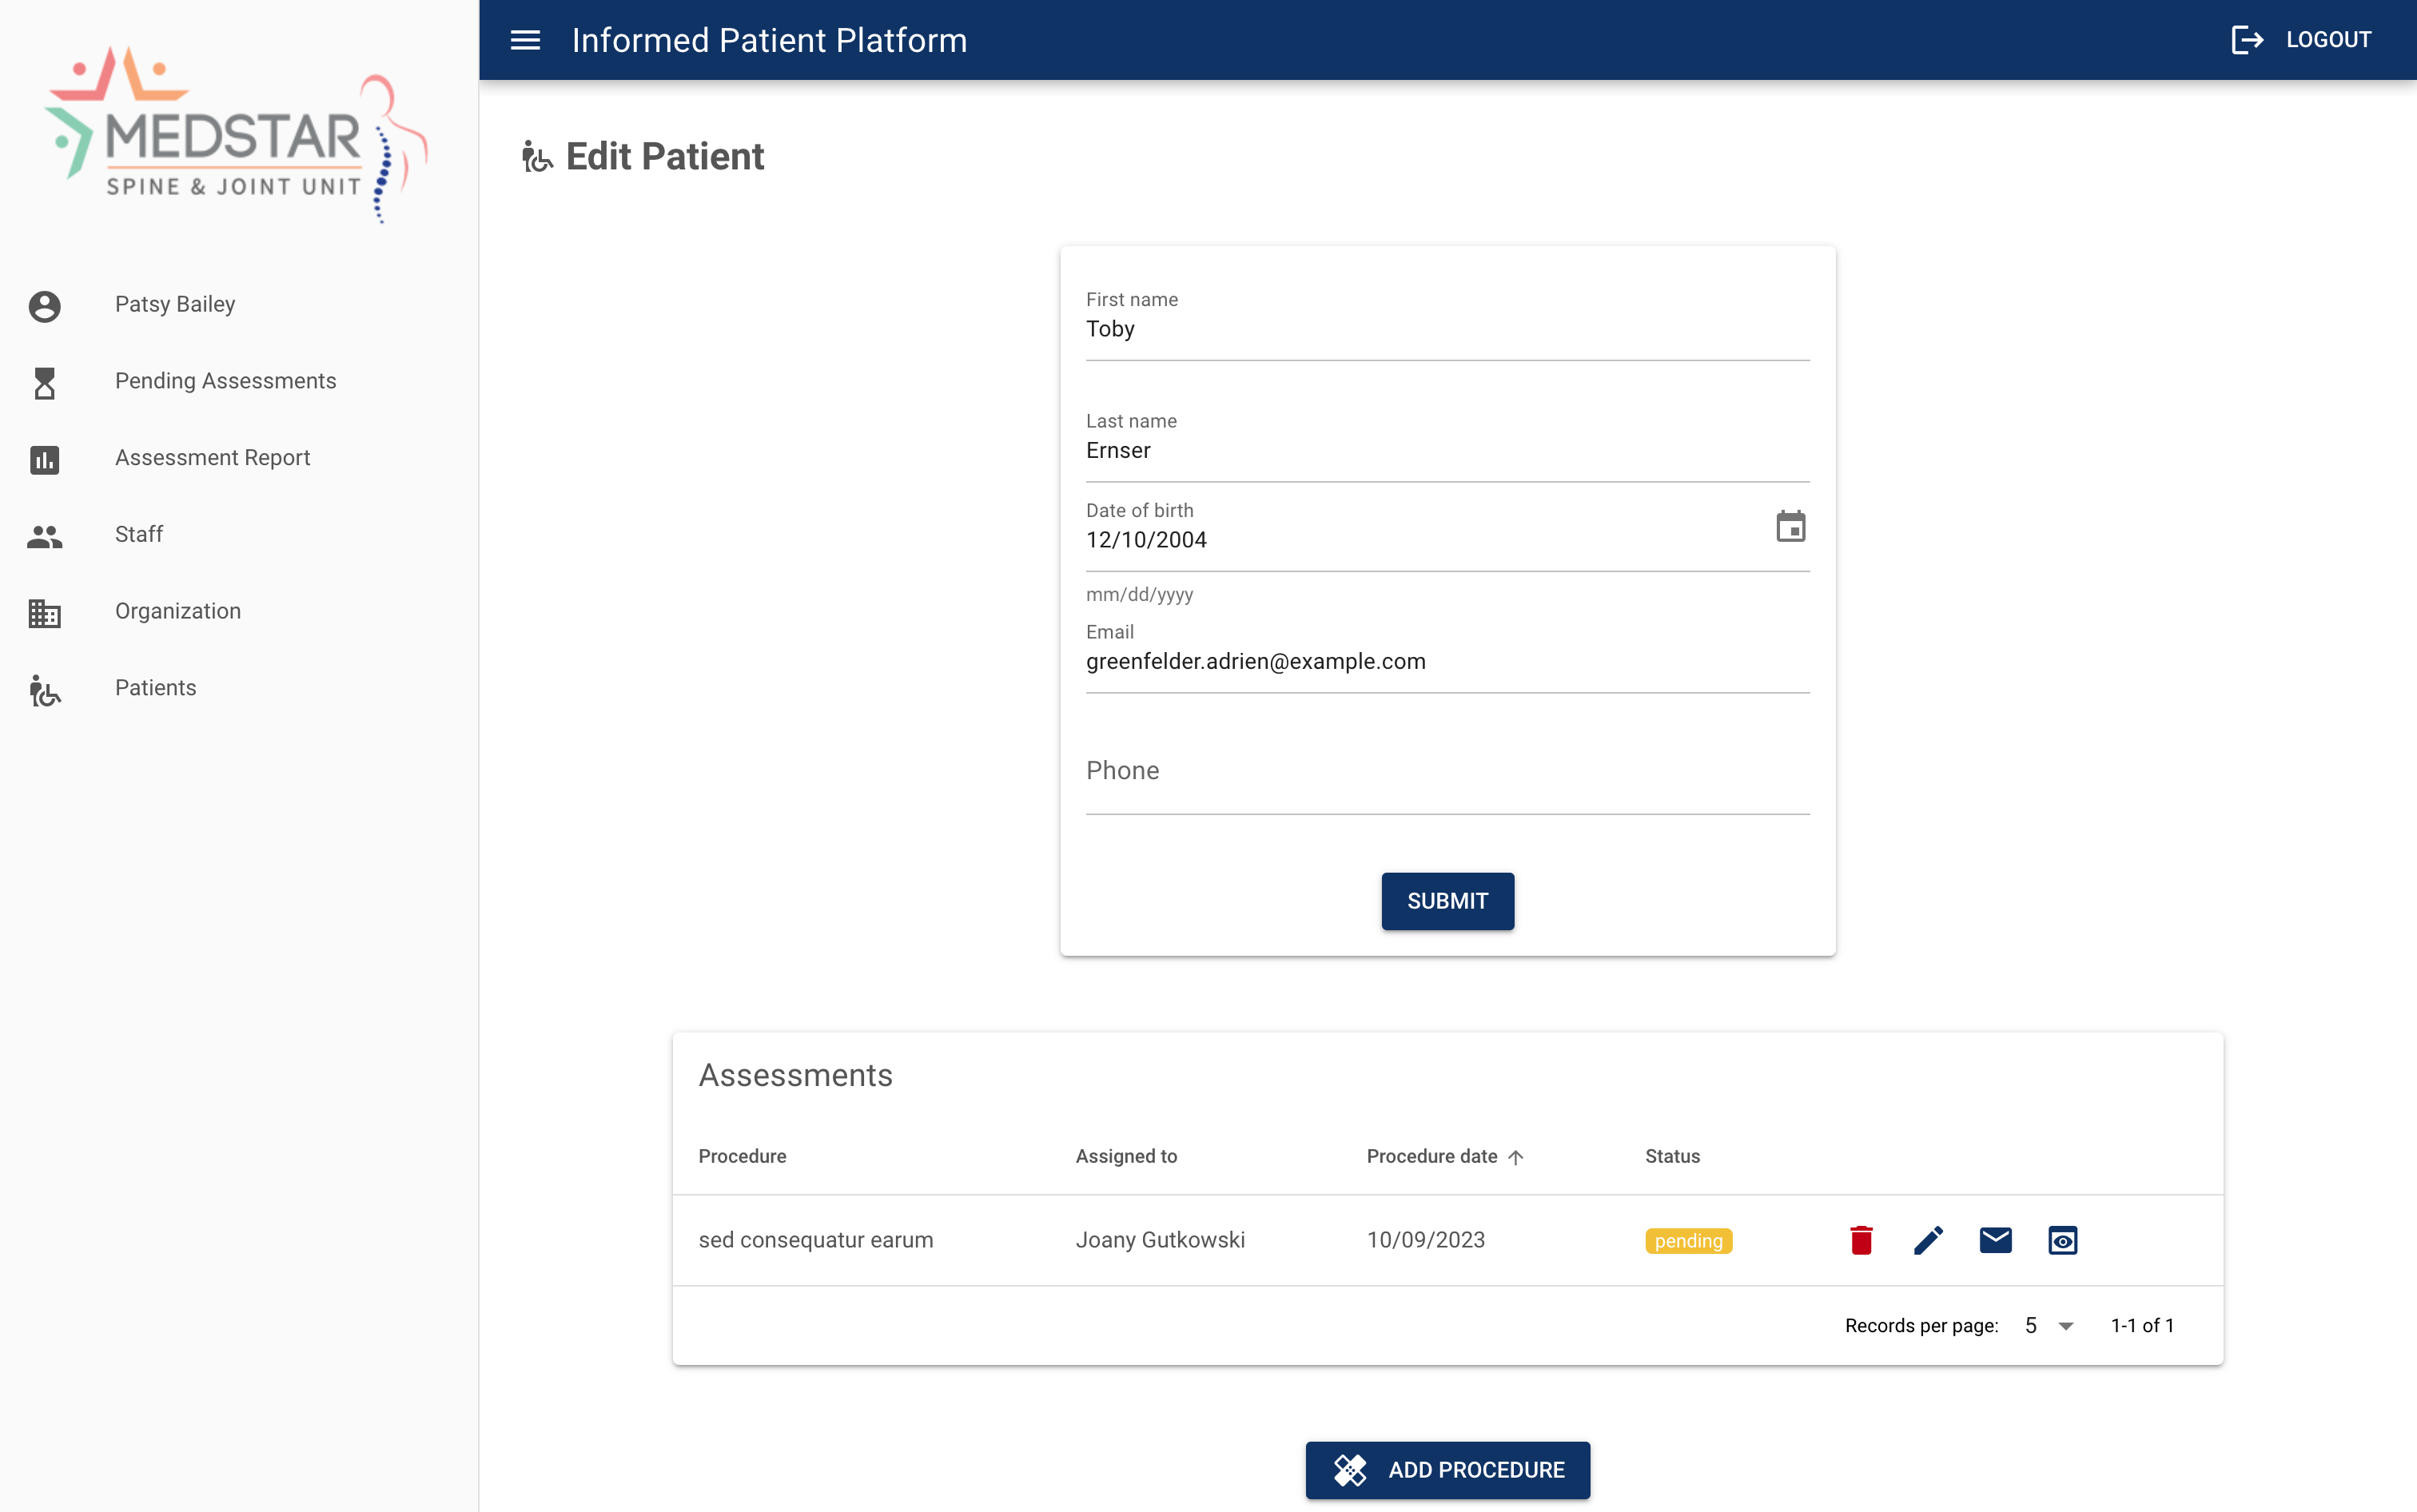Open the hamburger navigation menu
The width and height of the screenshot is (2417, 1512).
525,40
